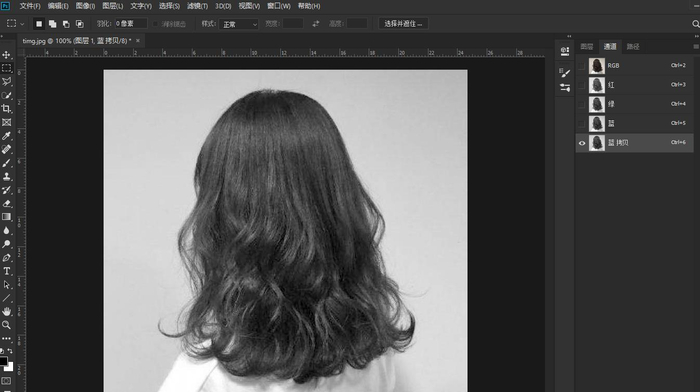The height and width of the screenshot is (392, 700).
Task: Open the 图像(I) menu
Action: click(x=85, y=6)
